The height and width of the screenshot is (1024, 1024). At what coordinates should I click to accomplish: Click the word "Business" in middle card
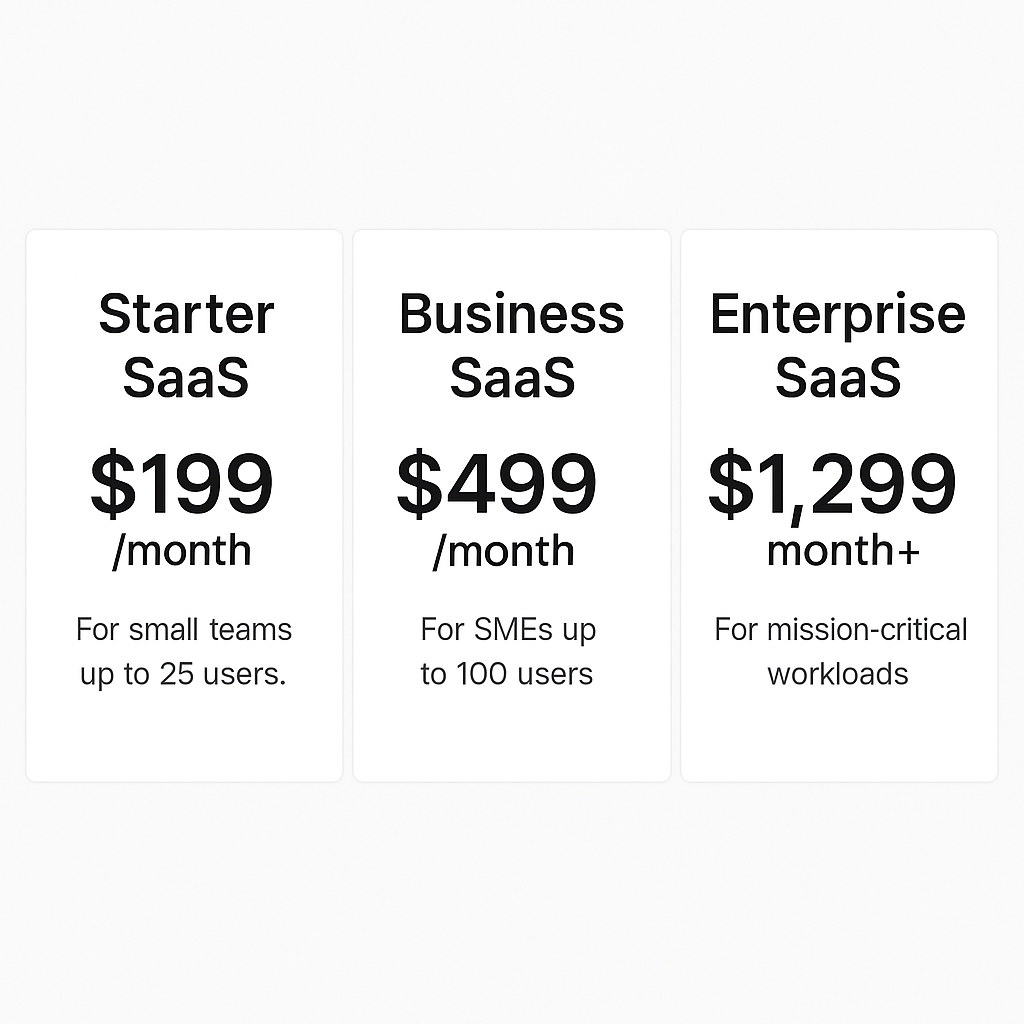512,314
